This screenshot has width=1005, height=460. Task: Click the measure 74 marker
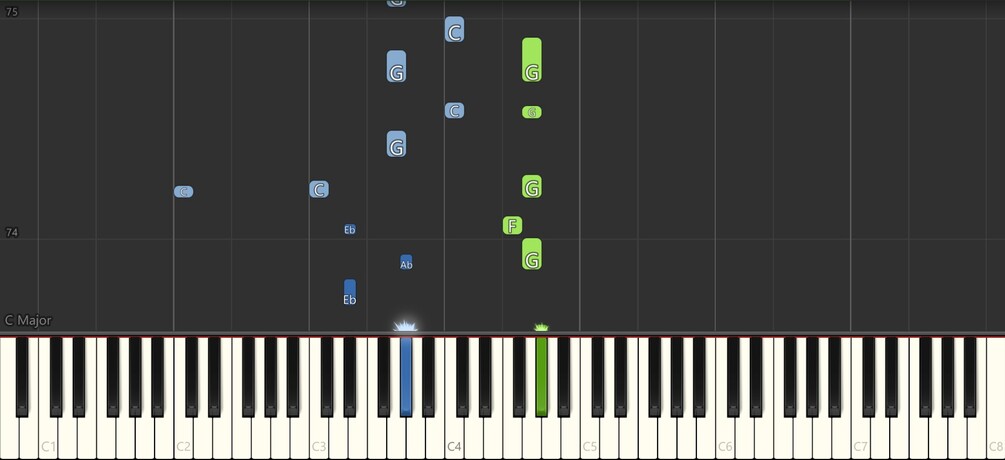[12, 233]
